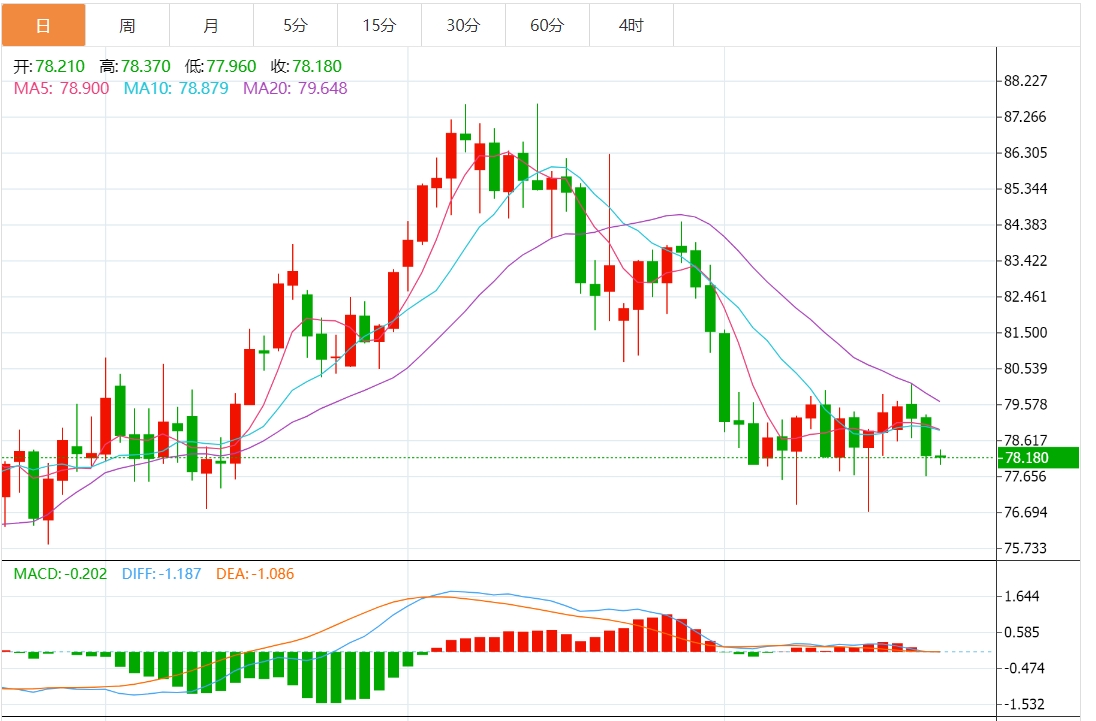Click the opening price value 78.210
Screen dimensions: 1096x721
pos(60,66)
